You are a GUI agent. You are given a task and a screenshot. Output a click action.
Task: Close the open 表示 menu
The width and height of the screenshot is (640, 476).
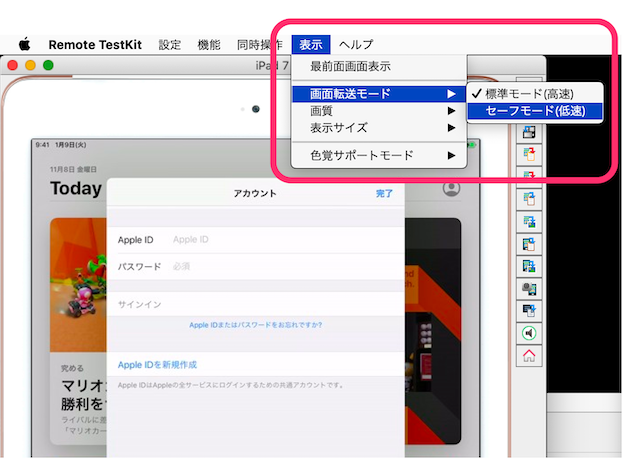(x=311, y=44)
